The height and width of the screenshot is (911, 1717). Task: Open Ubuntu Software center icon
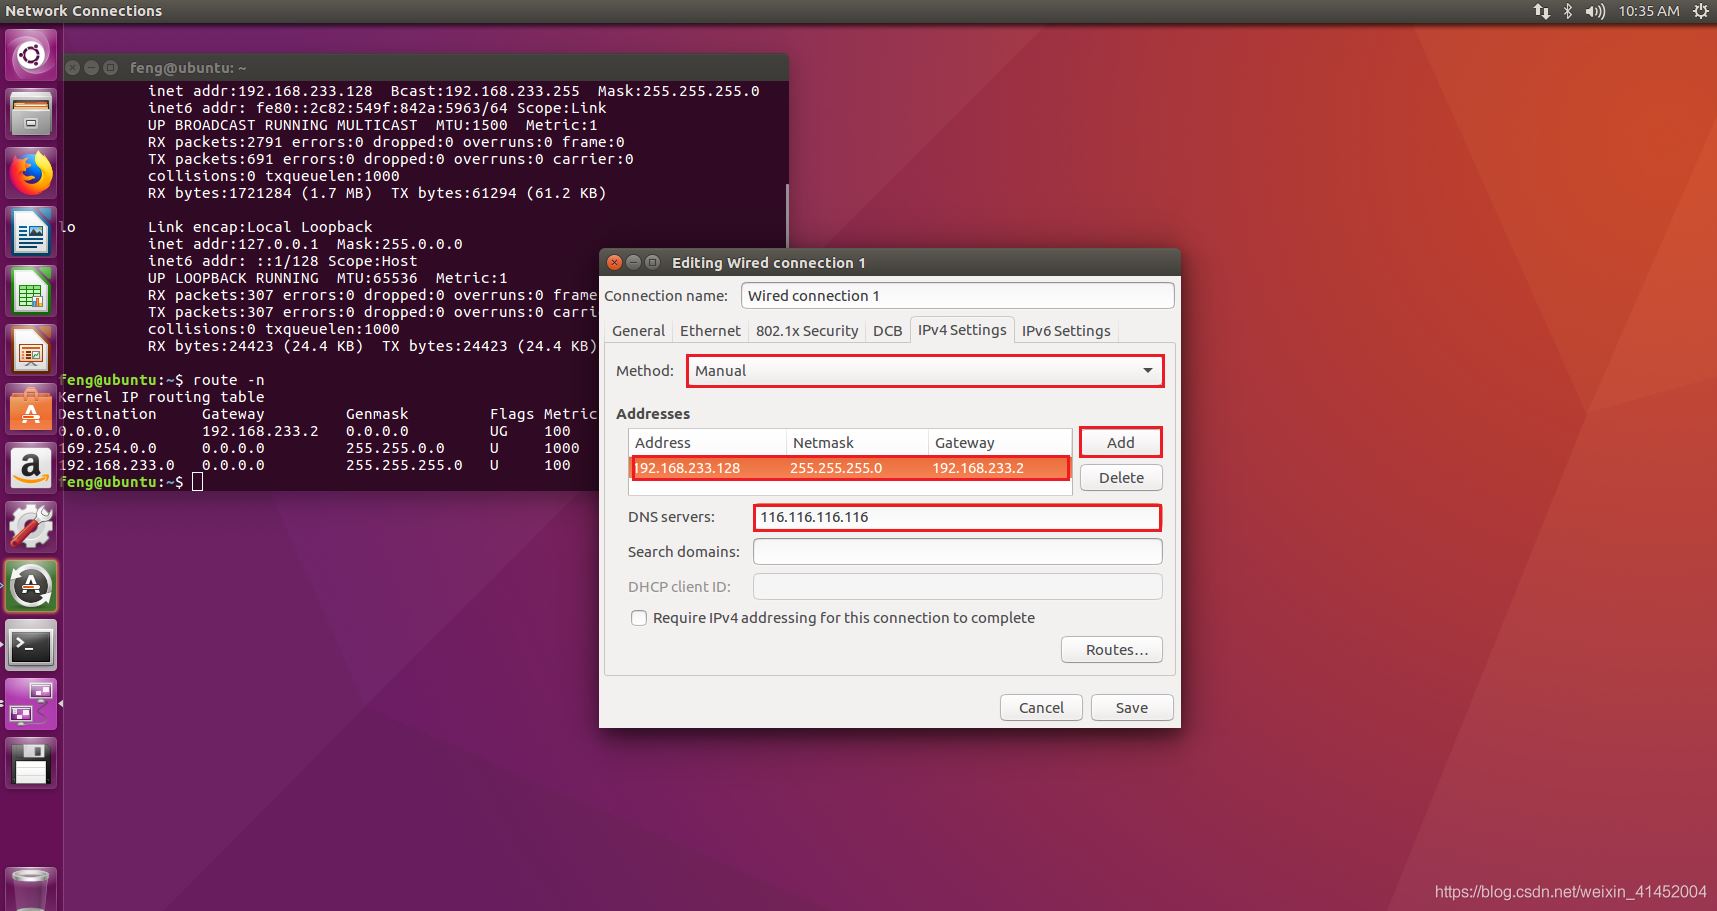pos(31,410)
